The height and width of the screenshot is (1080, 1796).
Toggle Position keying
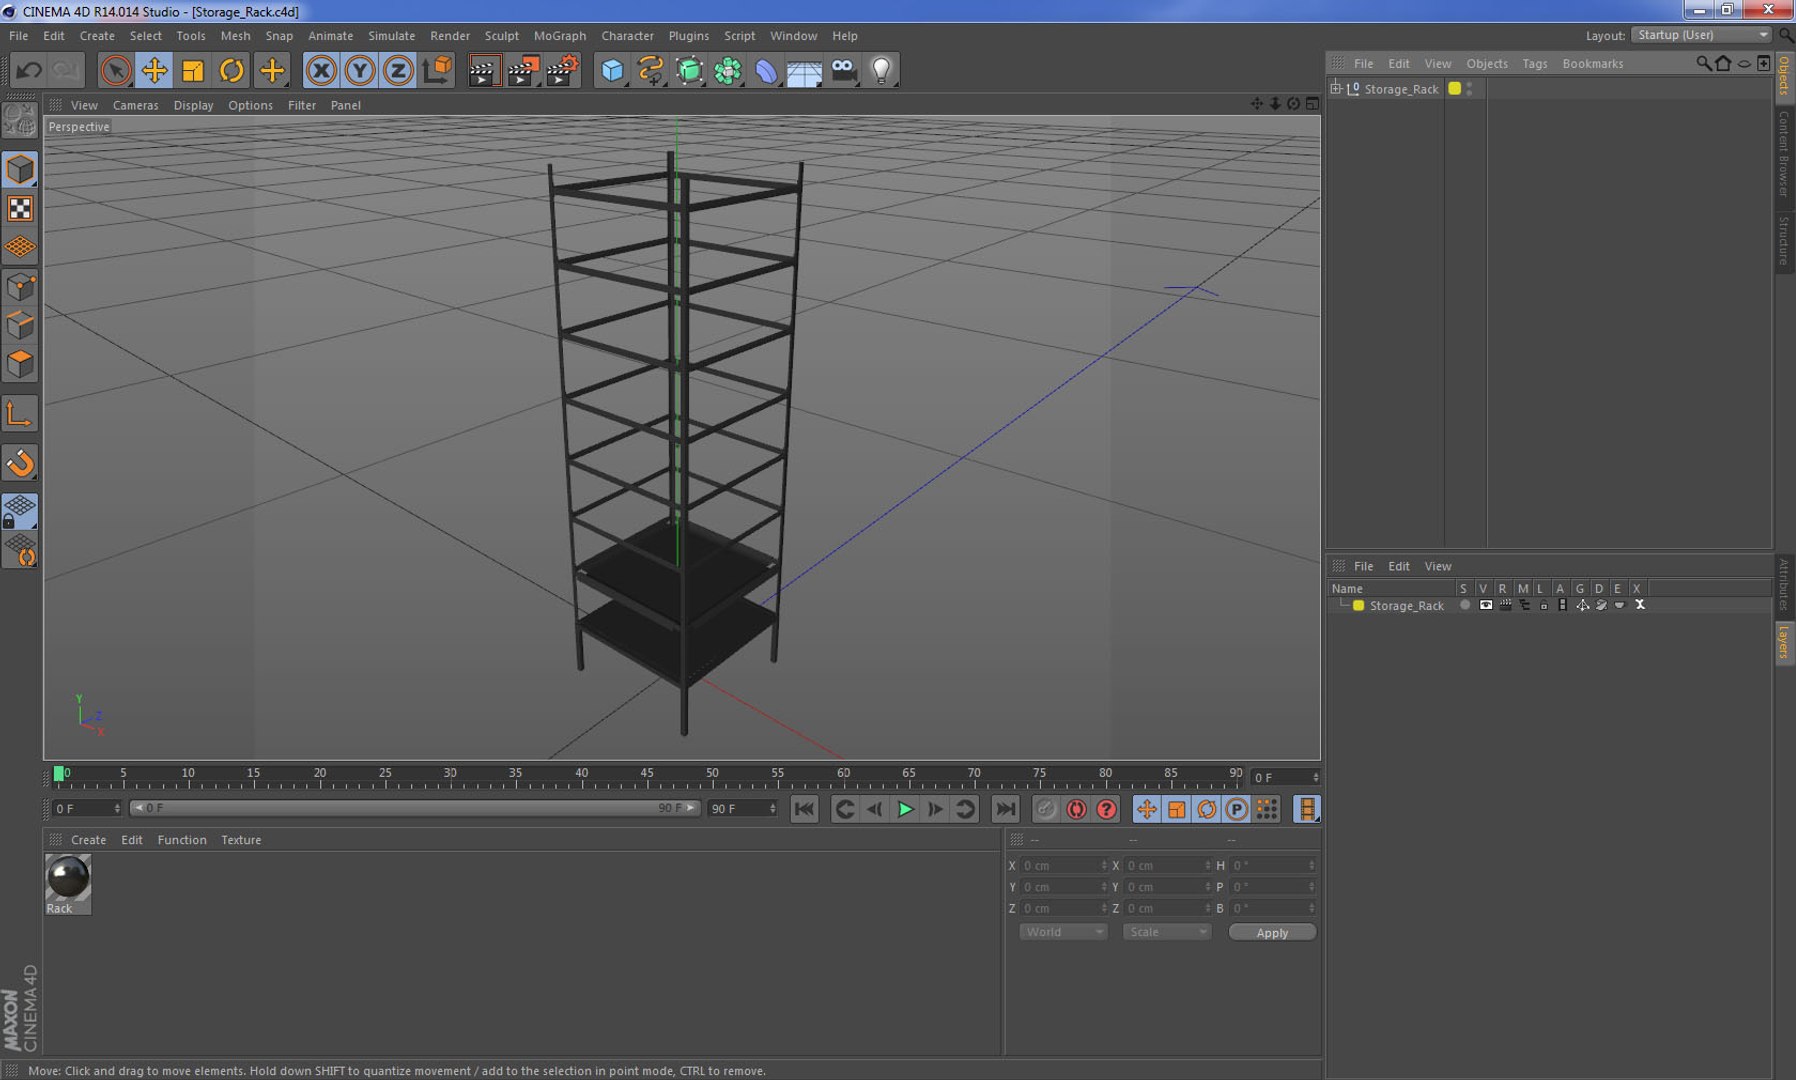point(1146,809)
